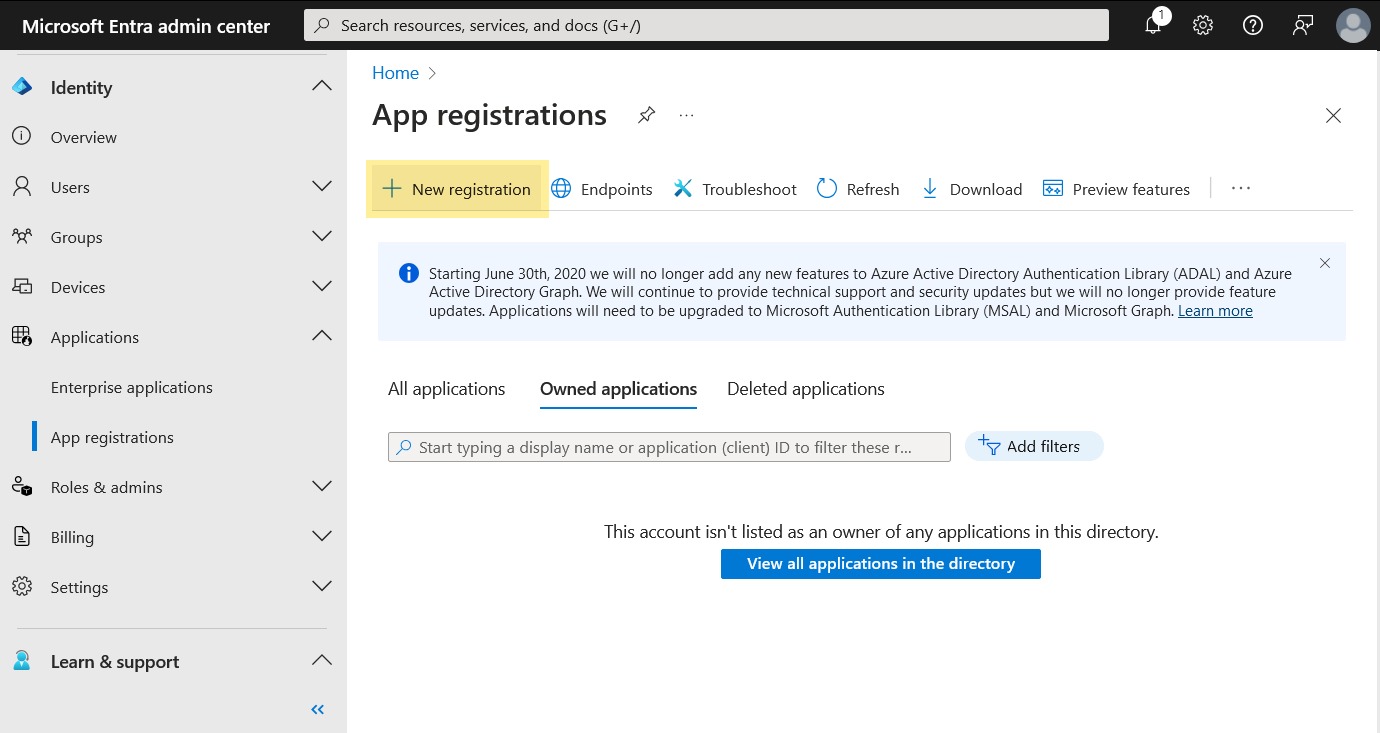1380x733 pixels.
Task: Click the Download toolbar label
Action: [x=986, y=189]
